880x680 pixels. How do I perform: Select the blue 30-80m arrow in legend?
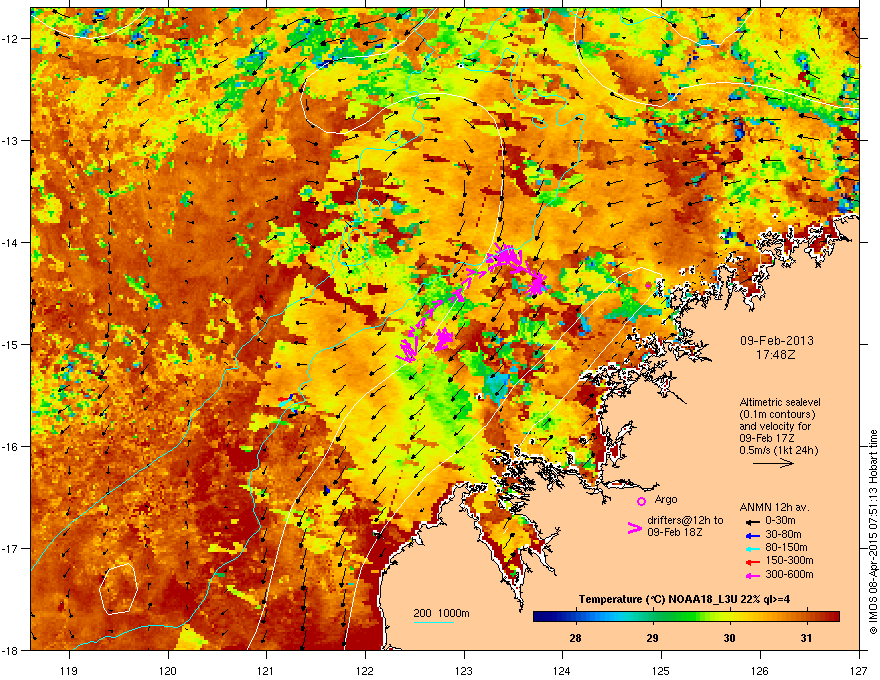pos(752,535)
